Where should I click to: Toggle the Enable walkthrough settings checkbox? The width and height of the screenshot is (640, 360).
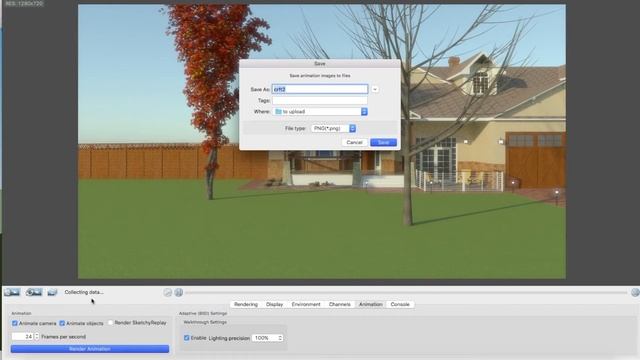pyautogui.click(x=187, y=338)
